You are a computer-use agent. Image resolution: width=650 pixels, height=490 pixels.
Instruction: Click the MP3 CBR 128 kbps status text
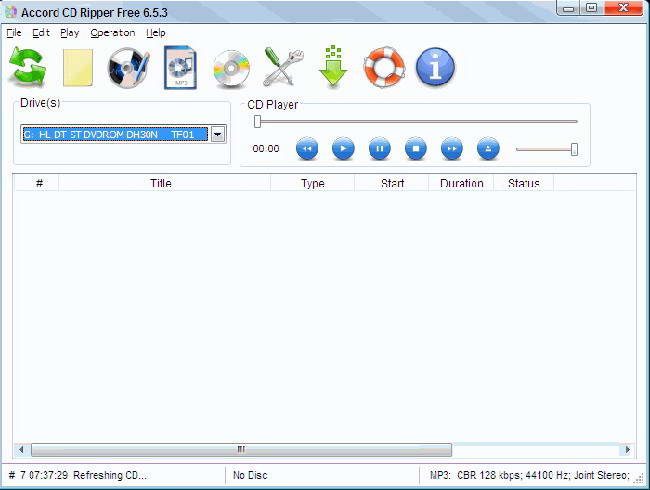click(530, 475)
